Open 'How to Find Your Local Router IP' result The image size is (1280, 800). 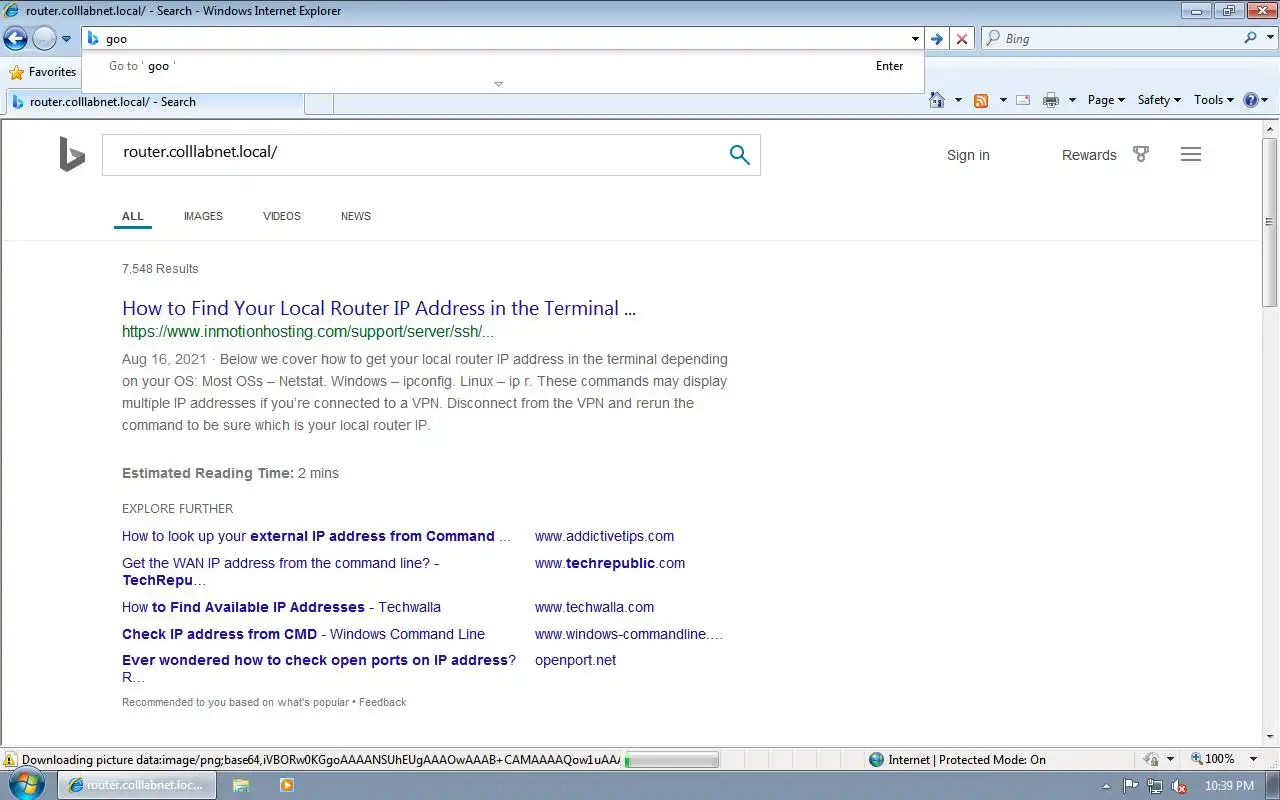(x=379, y=308)
